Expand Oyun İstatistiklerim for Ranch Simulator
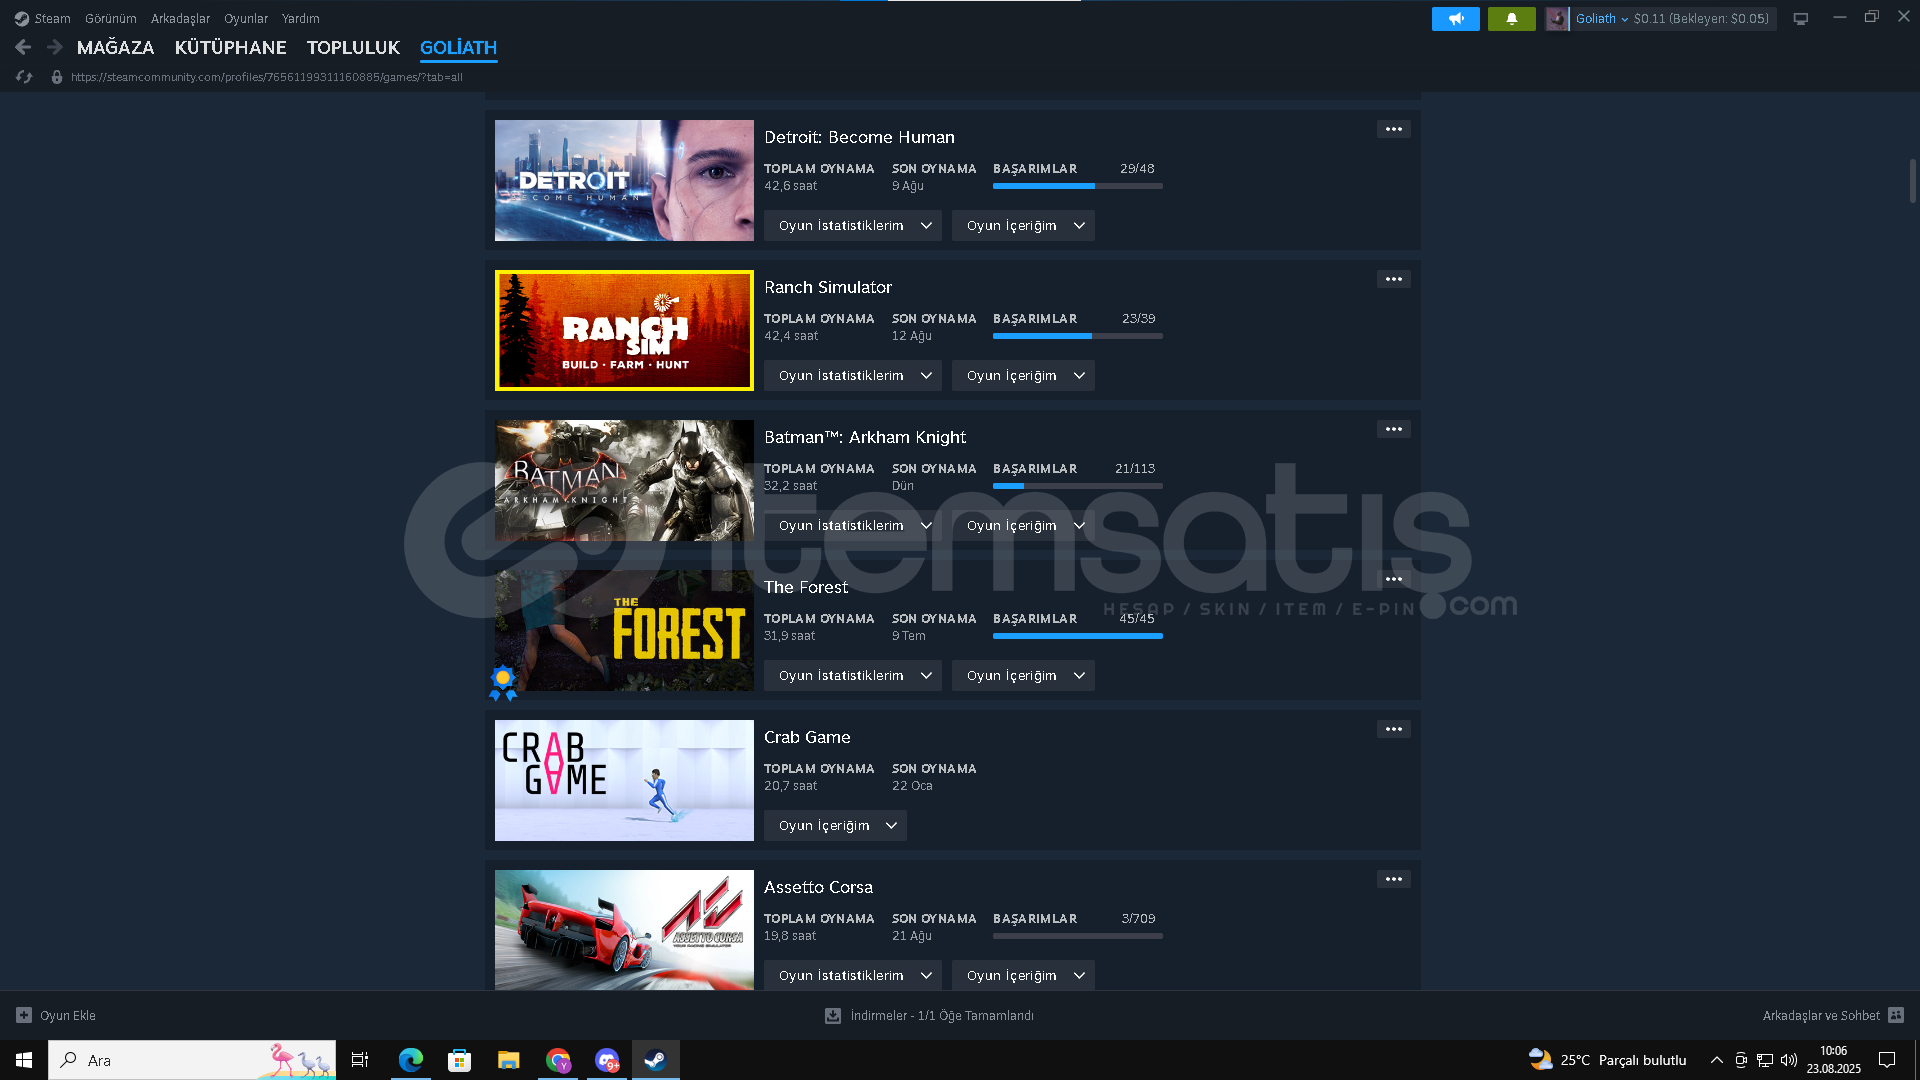Viewport: 1920px width, 1080px height. [853, 376]
